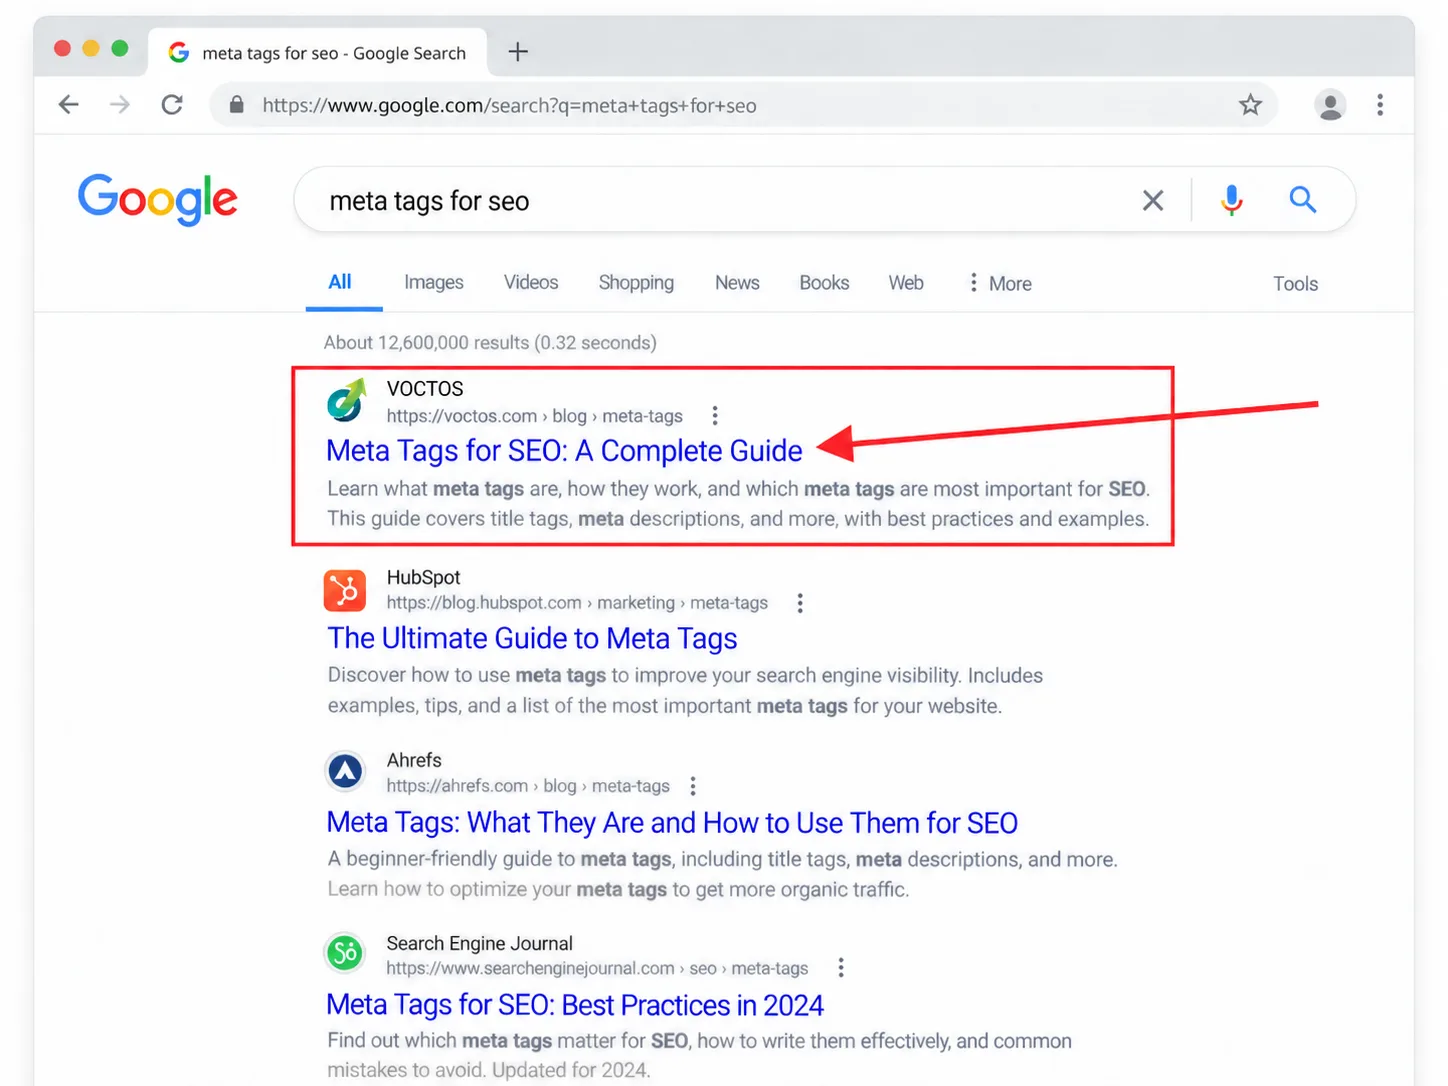Click the Search Engine Journal site name
This screenshot has width=1448, height=1086.
[479, 943]
